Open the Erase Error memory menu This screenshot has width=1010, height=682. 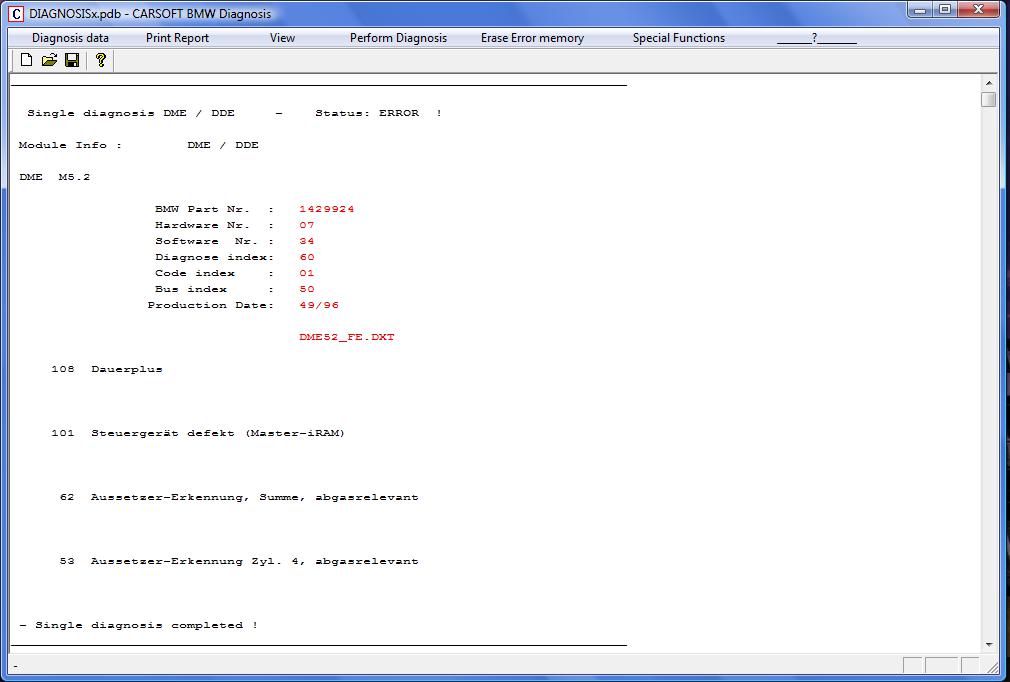pos(532,38)
